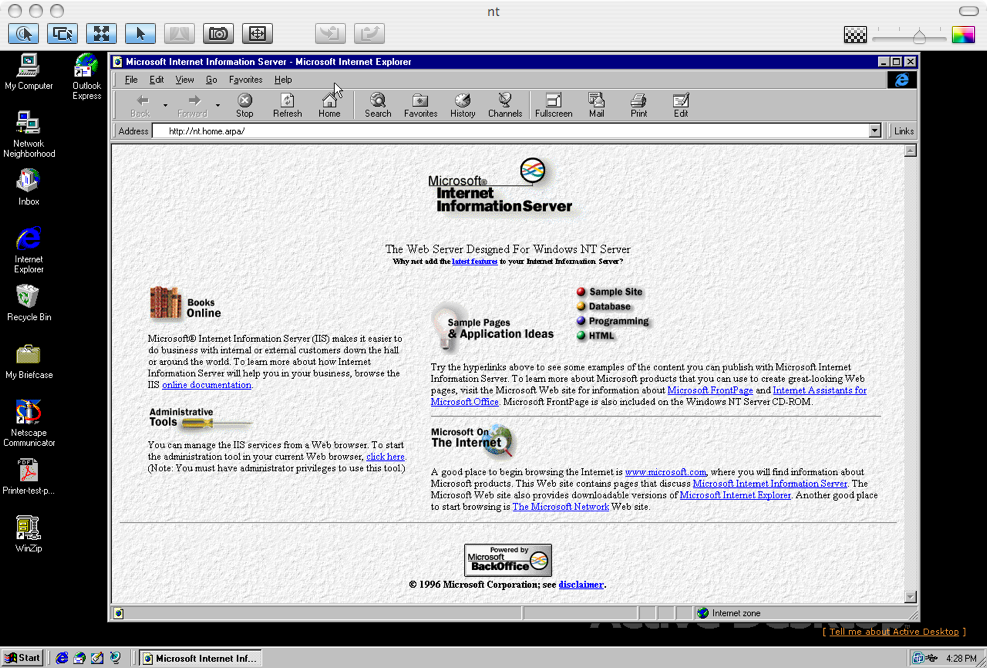The image size is (987, 668).
Task: Launch Internet Explorer from the Quick Launch bar
Action: pos(62,658)
